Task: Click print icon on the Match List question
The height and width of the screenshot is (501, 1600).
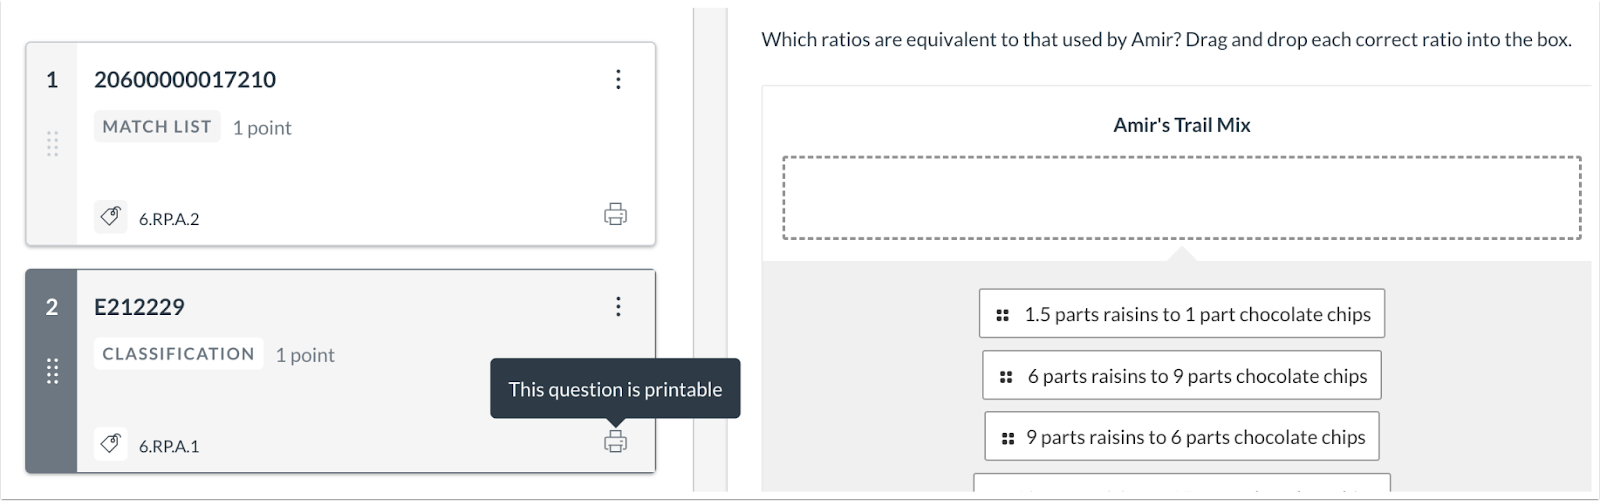Action: coord(615,214)
